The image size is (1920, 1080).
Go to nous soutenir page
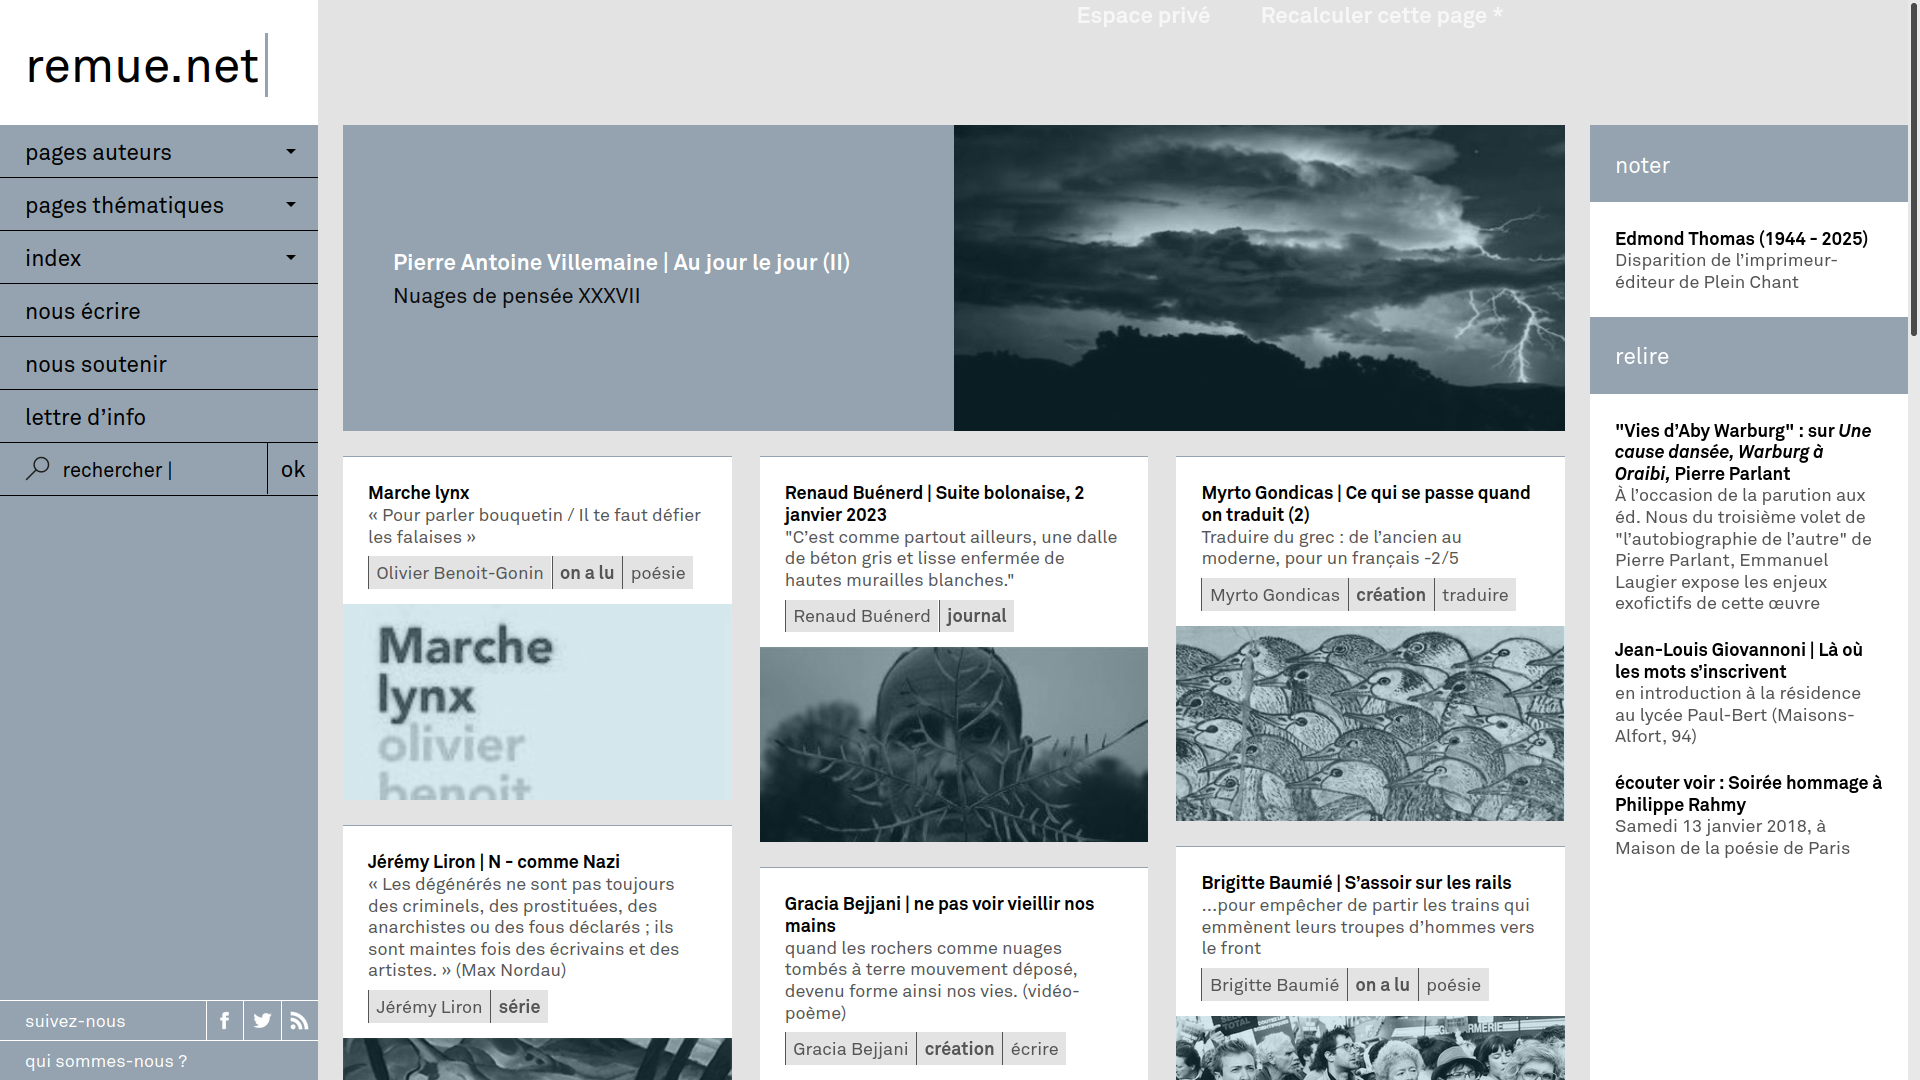coord(96,364)
